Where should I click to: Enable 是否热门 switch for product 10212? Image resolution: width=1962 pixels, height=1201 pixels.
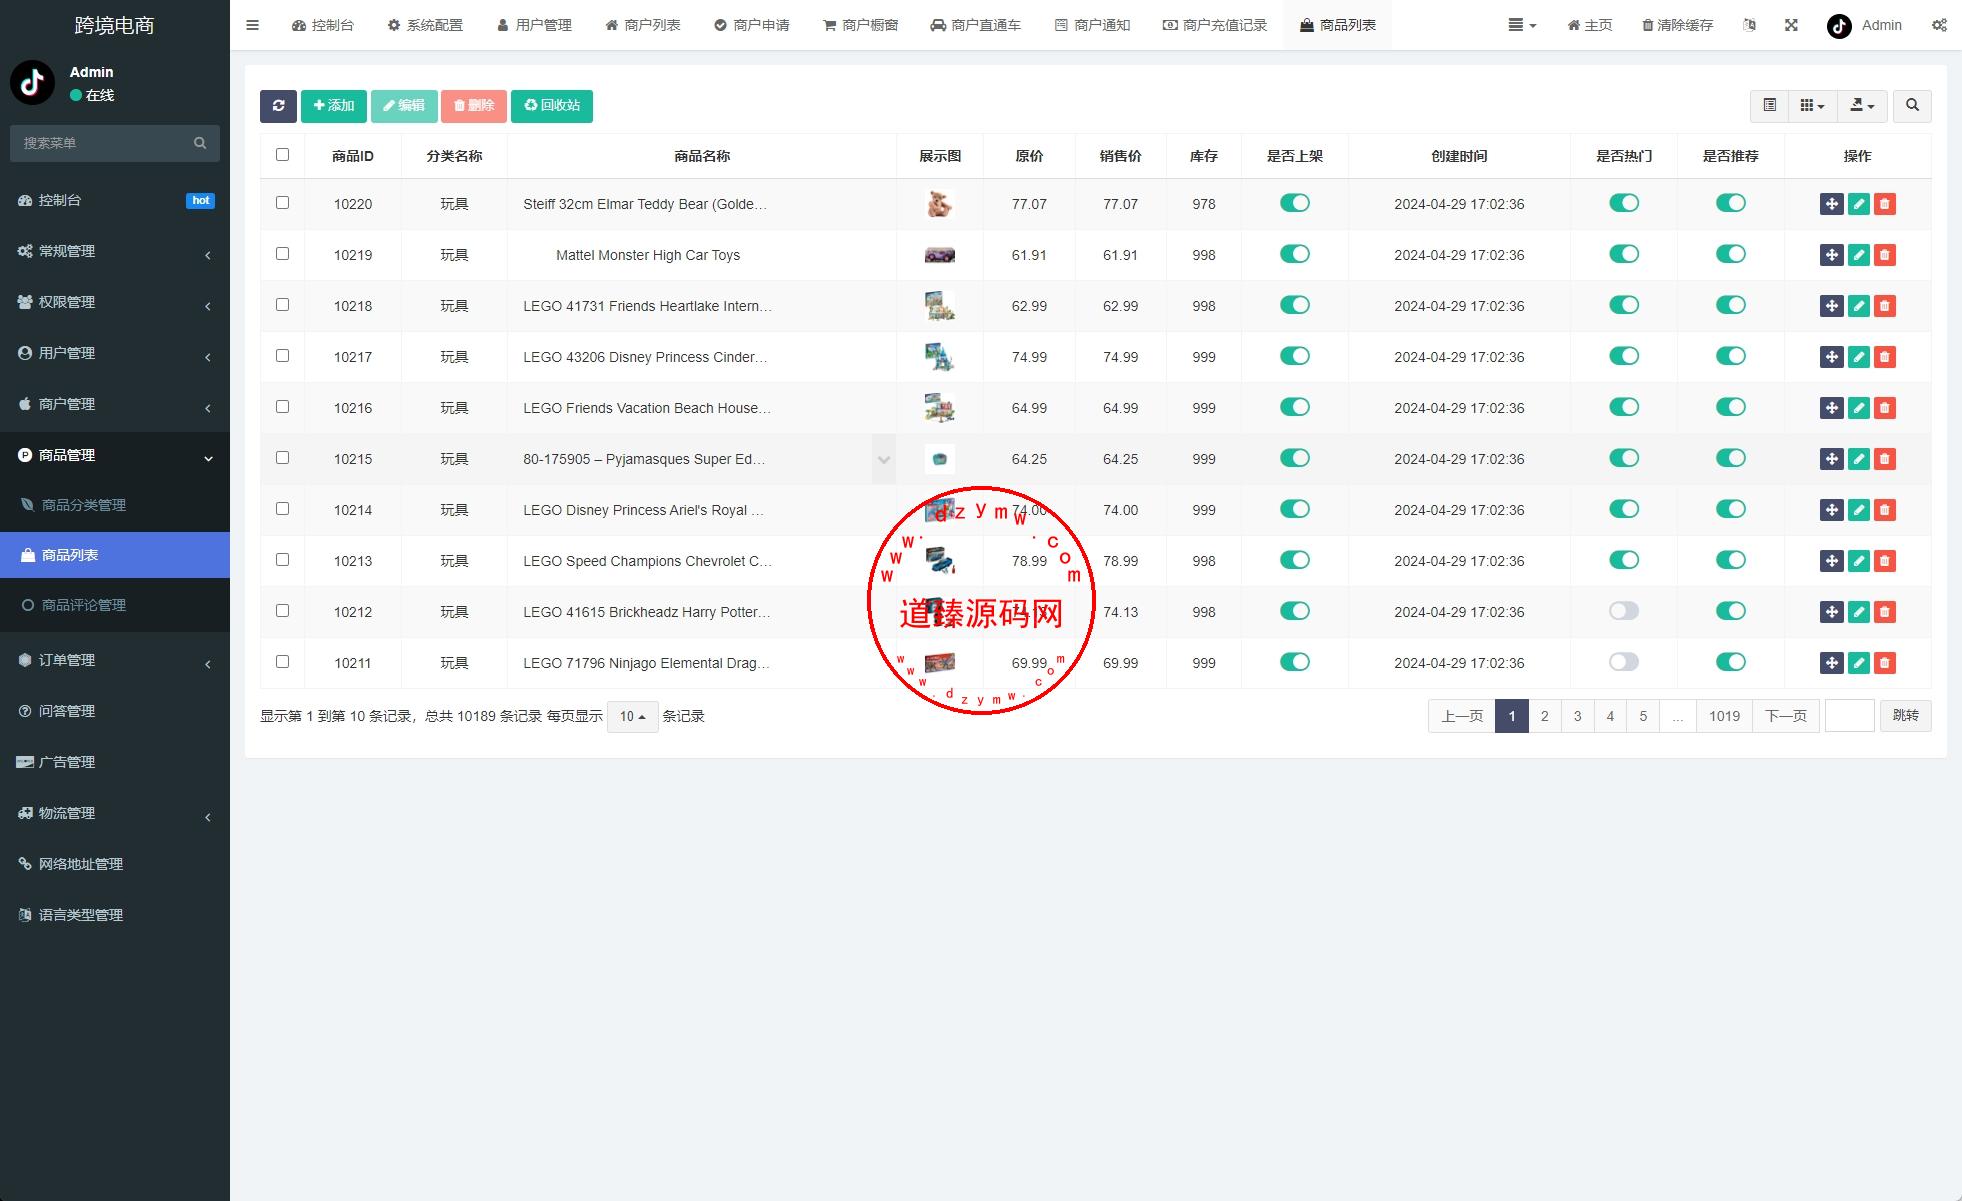point(1623,611)
